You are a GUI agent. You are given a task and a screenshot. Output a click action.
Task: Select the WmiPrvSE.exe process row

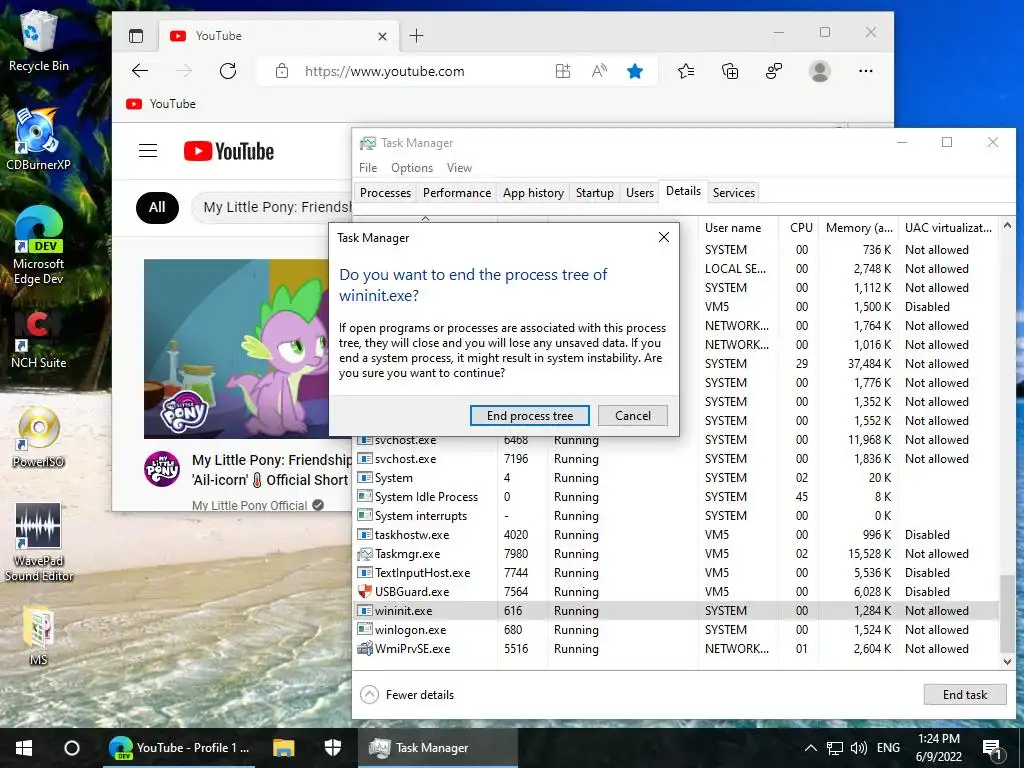coord(676,648)
